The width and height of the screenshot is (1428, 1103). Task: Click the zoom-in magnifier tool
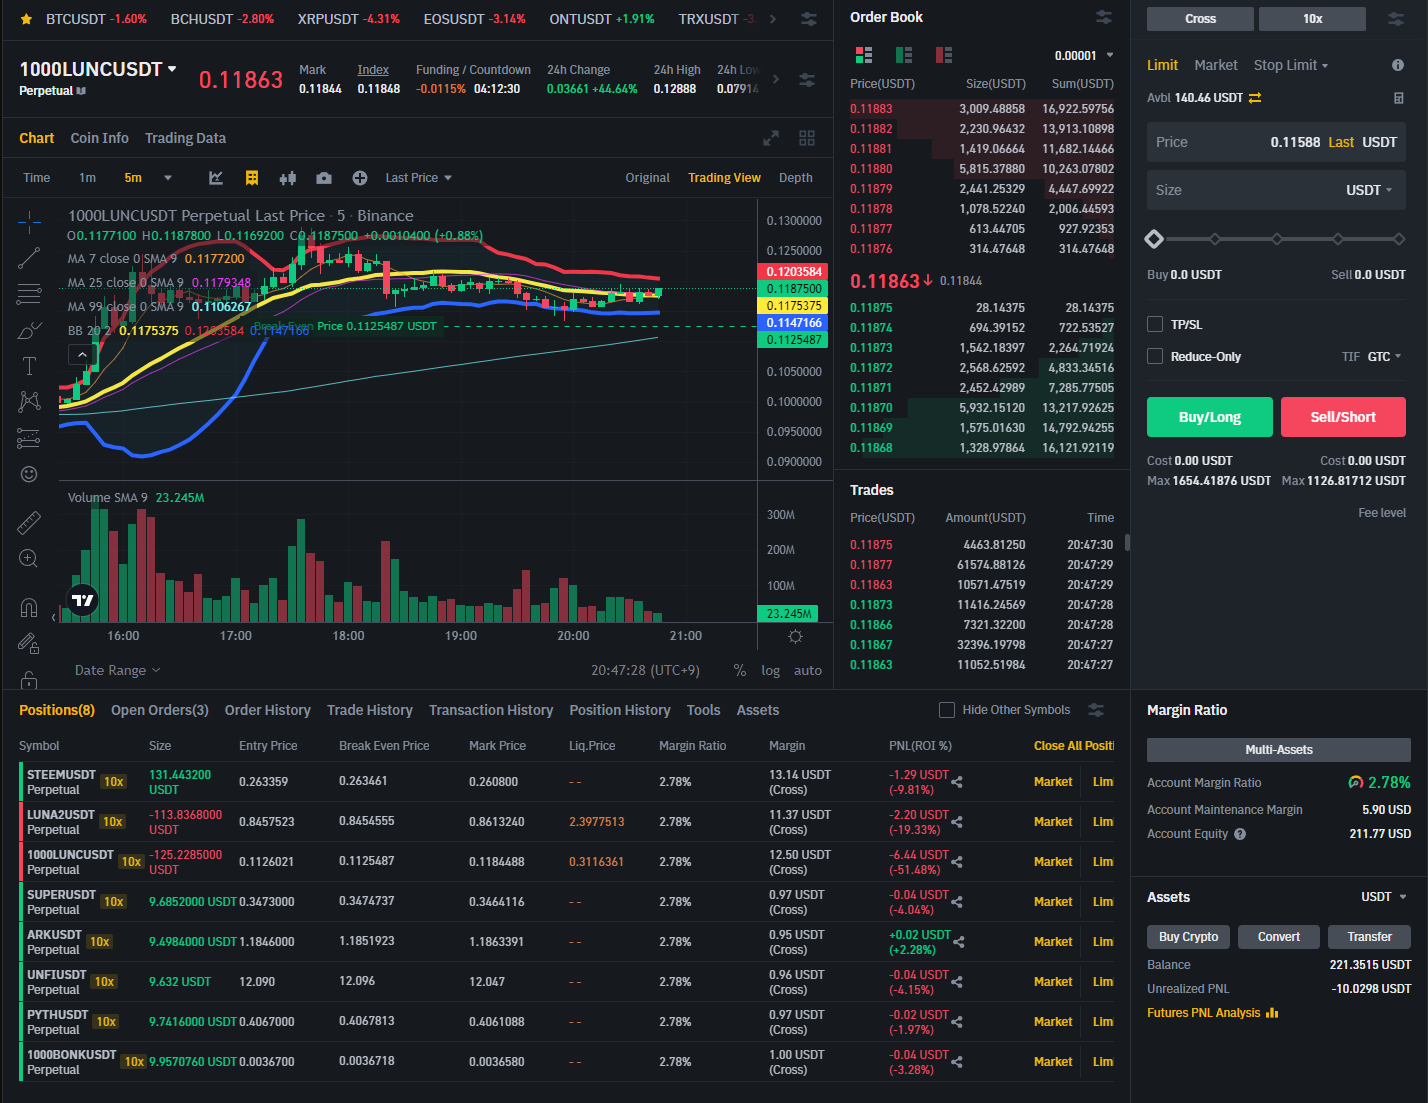point(29,558)
